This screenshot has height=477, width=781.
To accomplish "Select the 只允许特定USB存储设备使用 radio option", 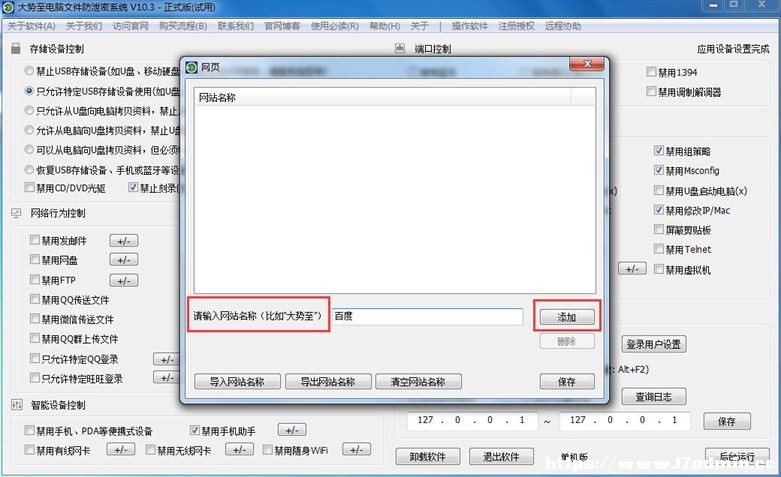I will click(x=29, y=91).
